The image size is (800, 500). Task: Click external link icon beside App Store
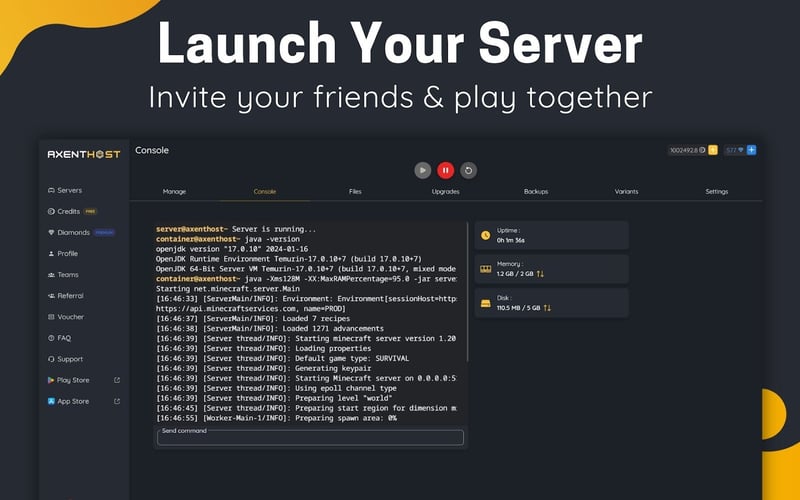coord(117,401)
